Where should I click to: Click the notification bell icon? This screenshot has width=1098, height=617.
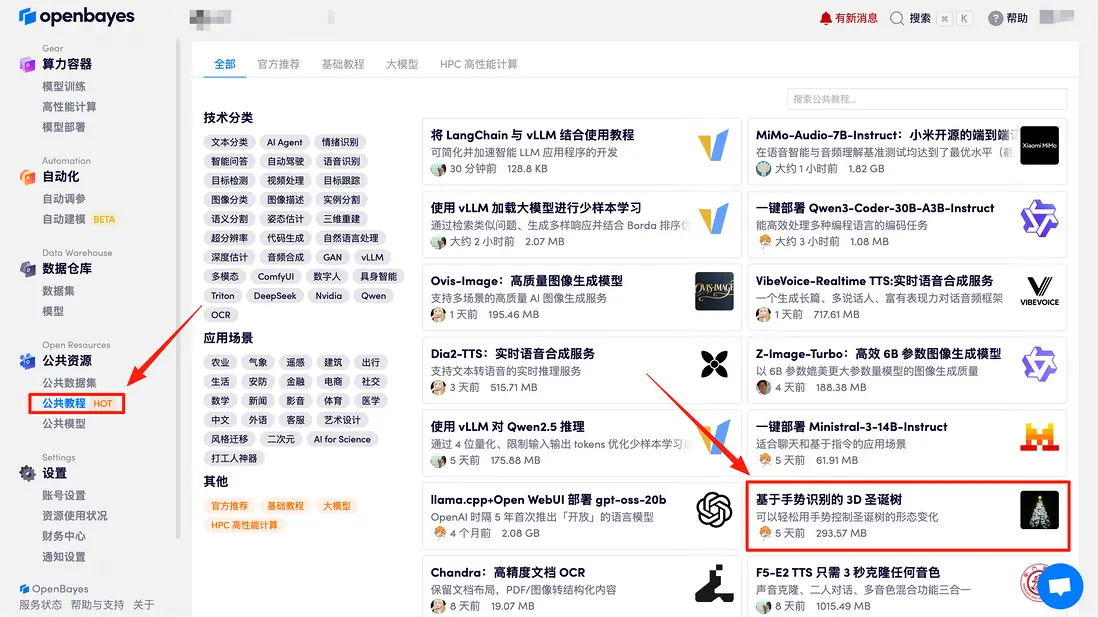coord(826,18)
